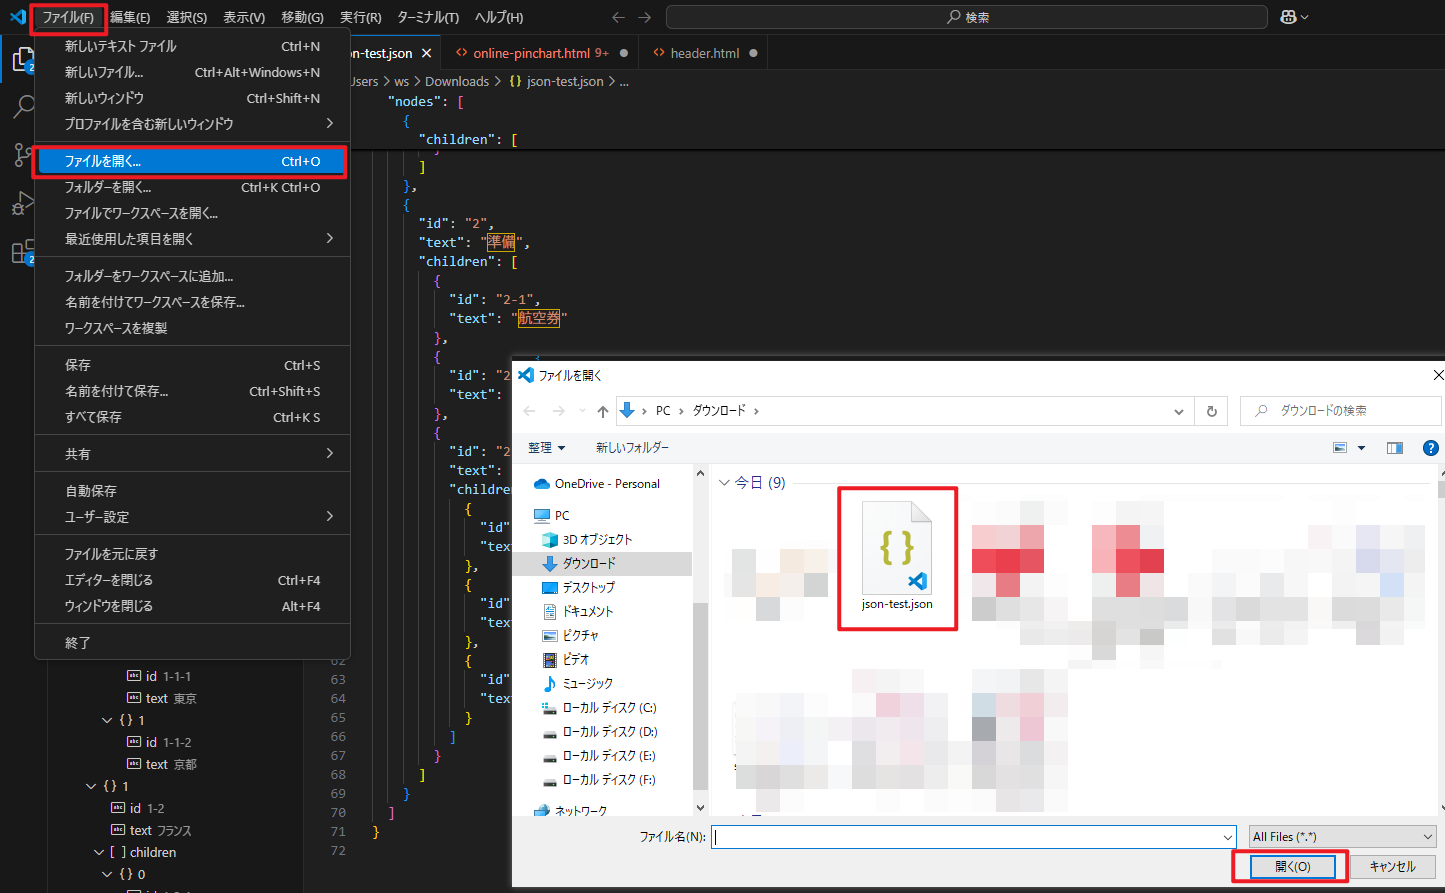
Task: Switch to online-pinchart.html tab
Action: pos(540,53)
